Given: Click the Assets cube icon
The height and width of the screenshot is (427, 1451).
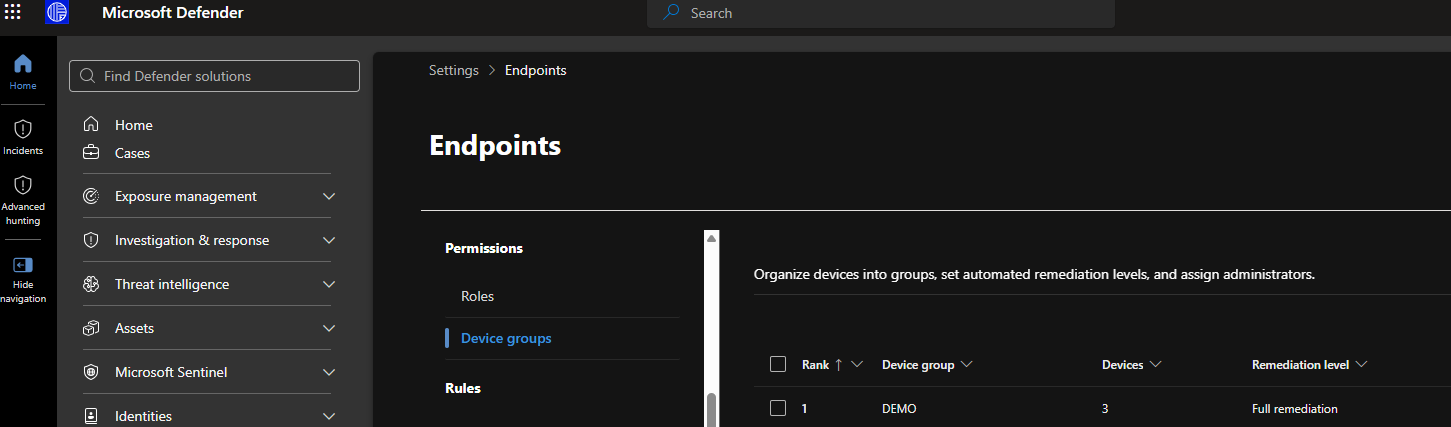Looking at the screenshot, I should pyautogui.click(x=91, y=328).
